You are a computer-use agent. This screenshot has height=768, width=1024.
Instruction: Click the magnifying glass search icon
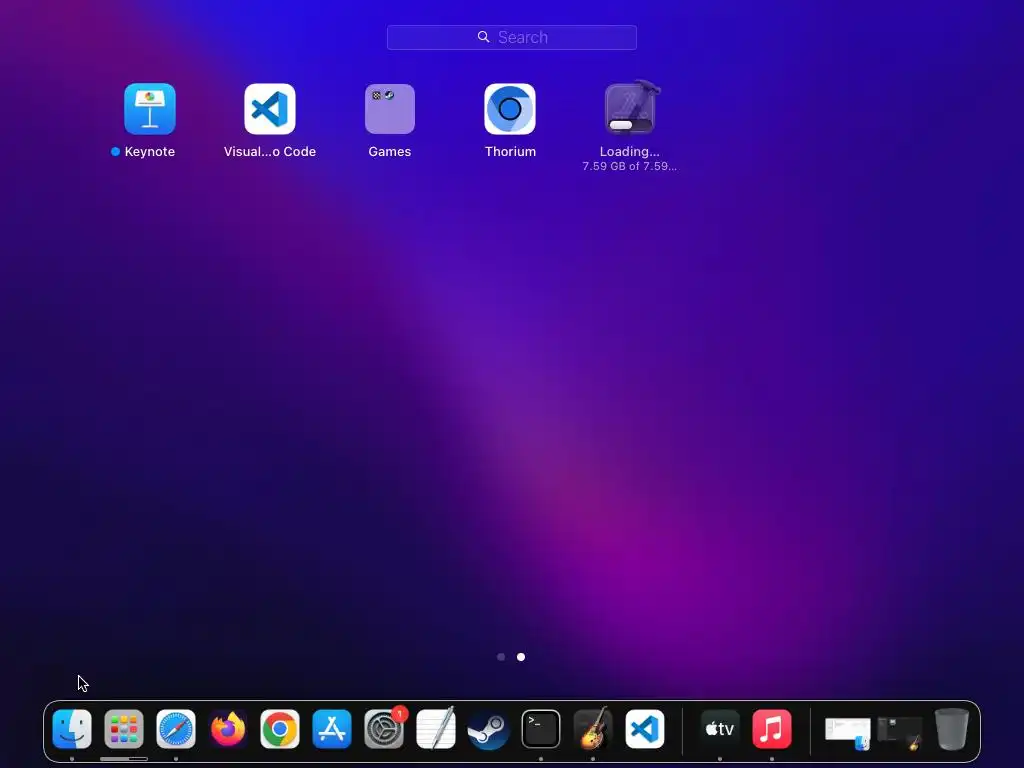483,37
